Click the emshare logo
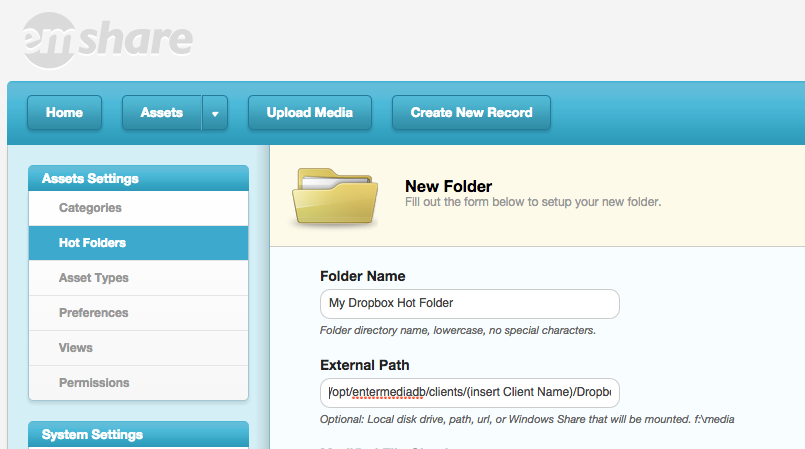805x449 pixels. point(108,40)
